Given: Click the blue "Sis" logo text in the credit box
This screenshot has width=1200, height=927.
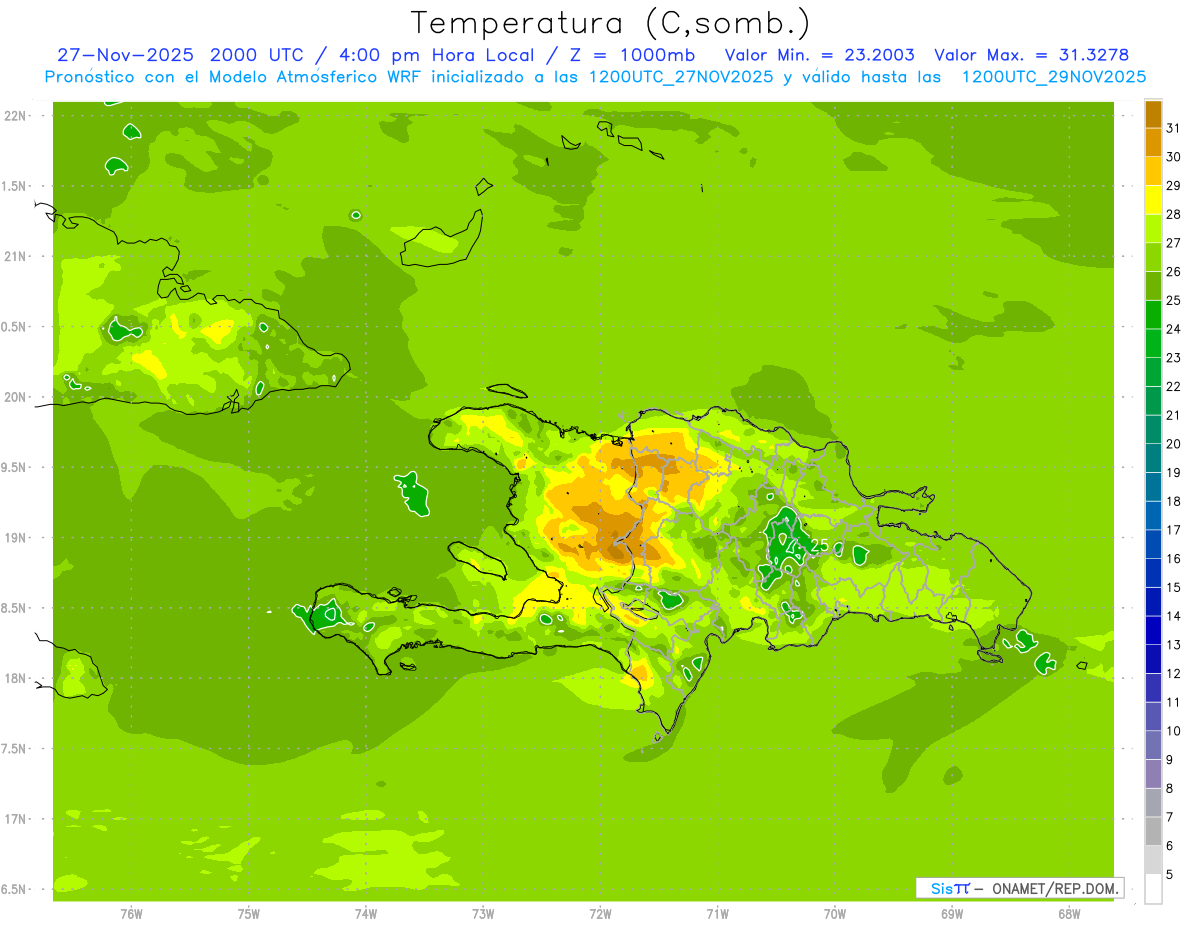Looking at the screenshot, I should click(940, 888).
